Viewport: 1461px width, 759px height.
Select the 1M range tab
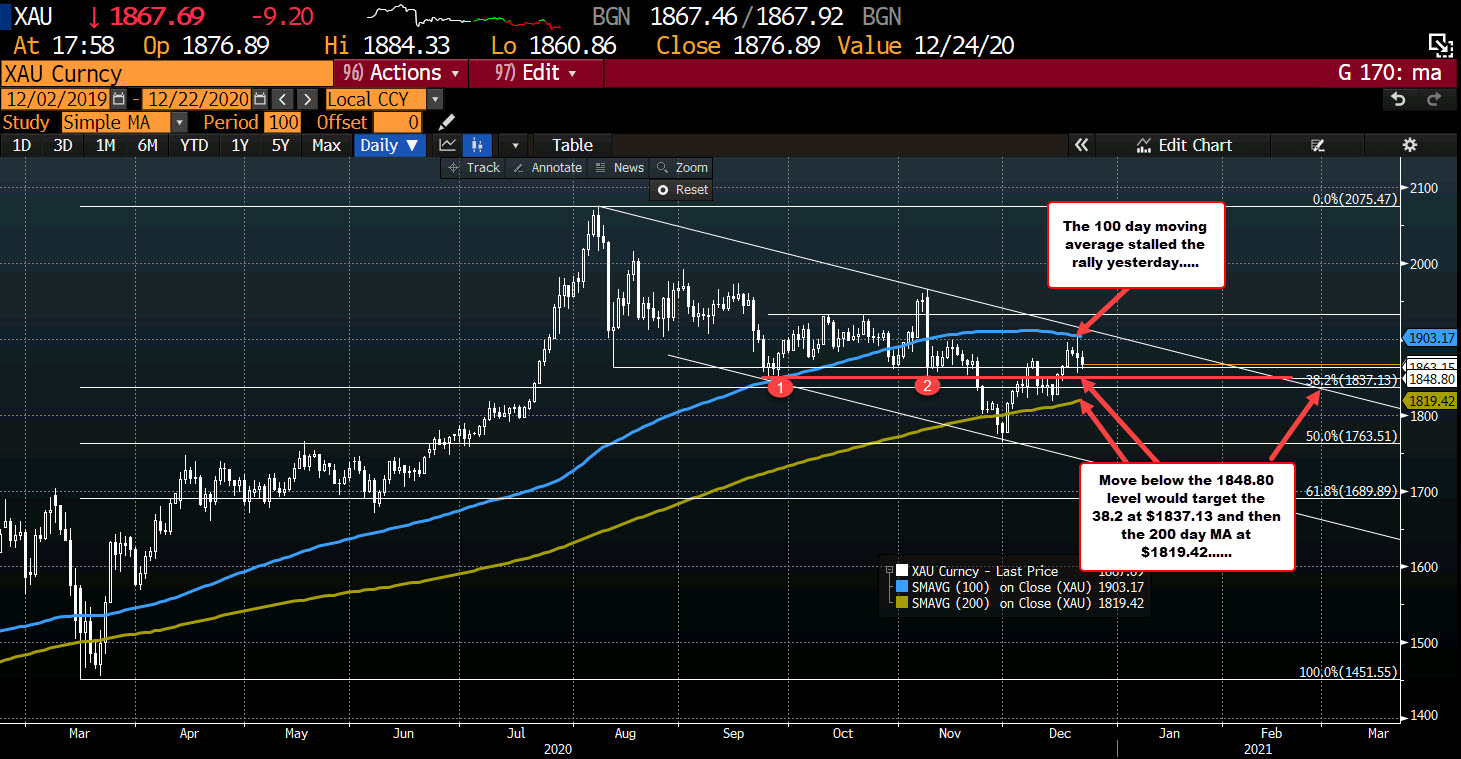(x=105, y=145)
